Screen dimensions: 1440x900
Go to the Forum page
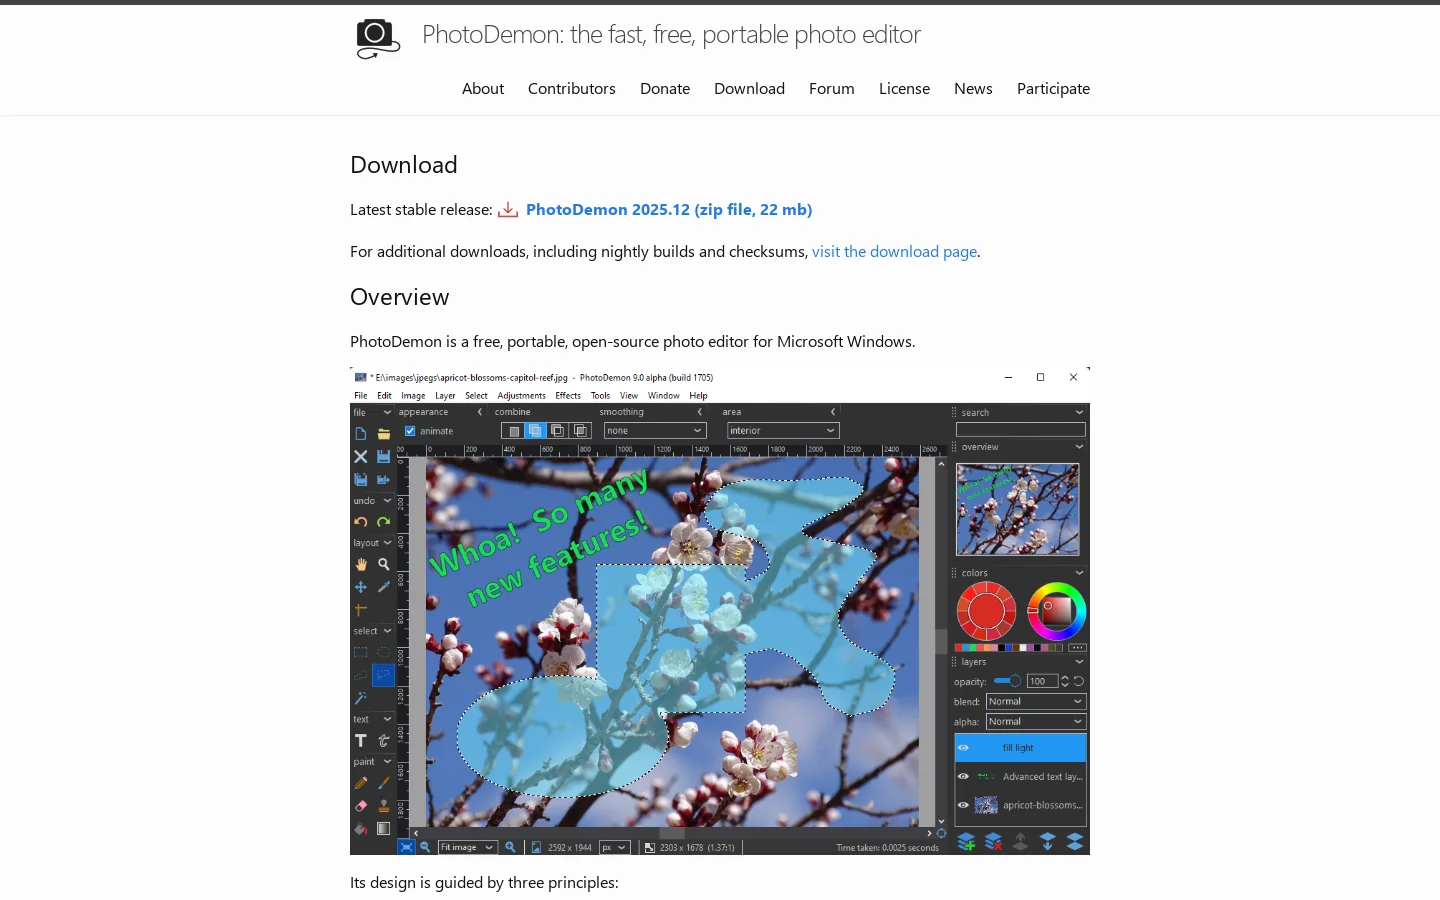tap(832, 89)
